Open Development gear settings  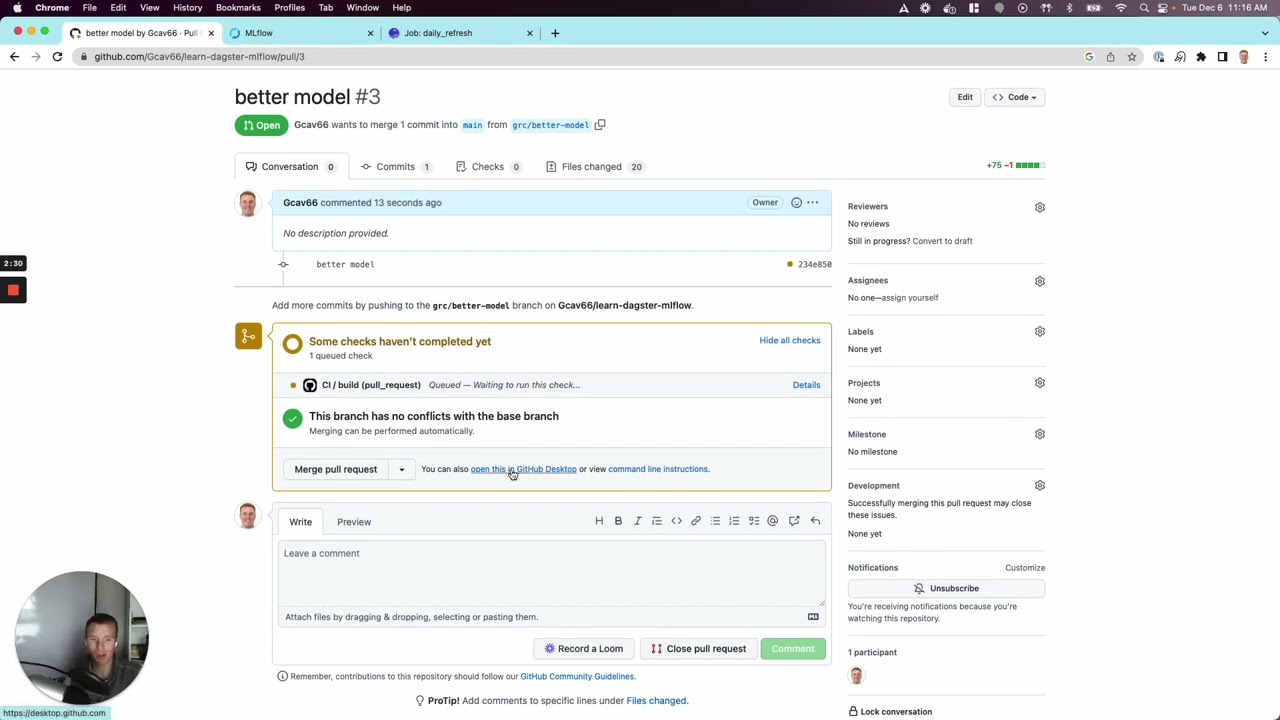click(x=1040, y=486)
